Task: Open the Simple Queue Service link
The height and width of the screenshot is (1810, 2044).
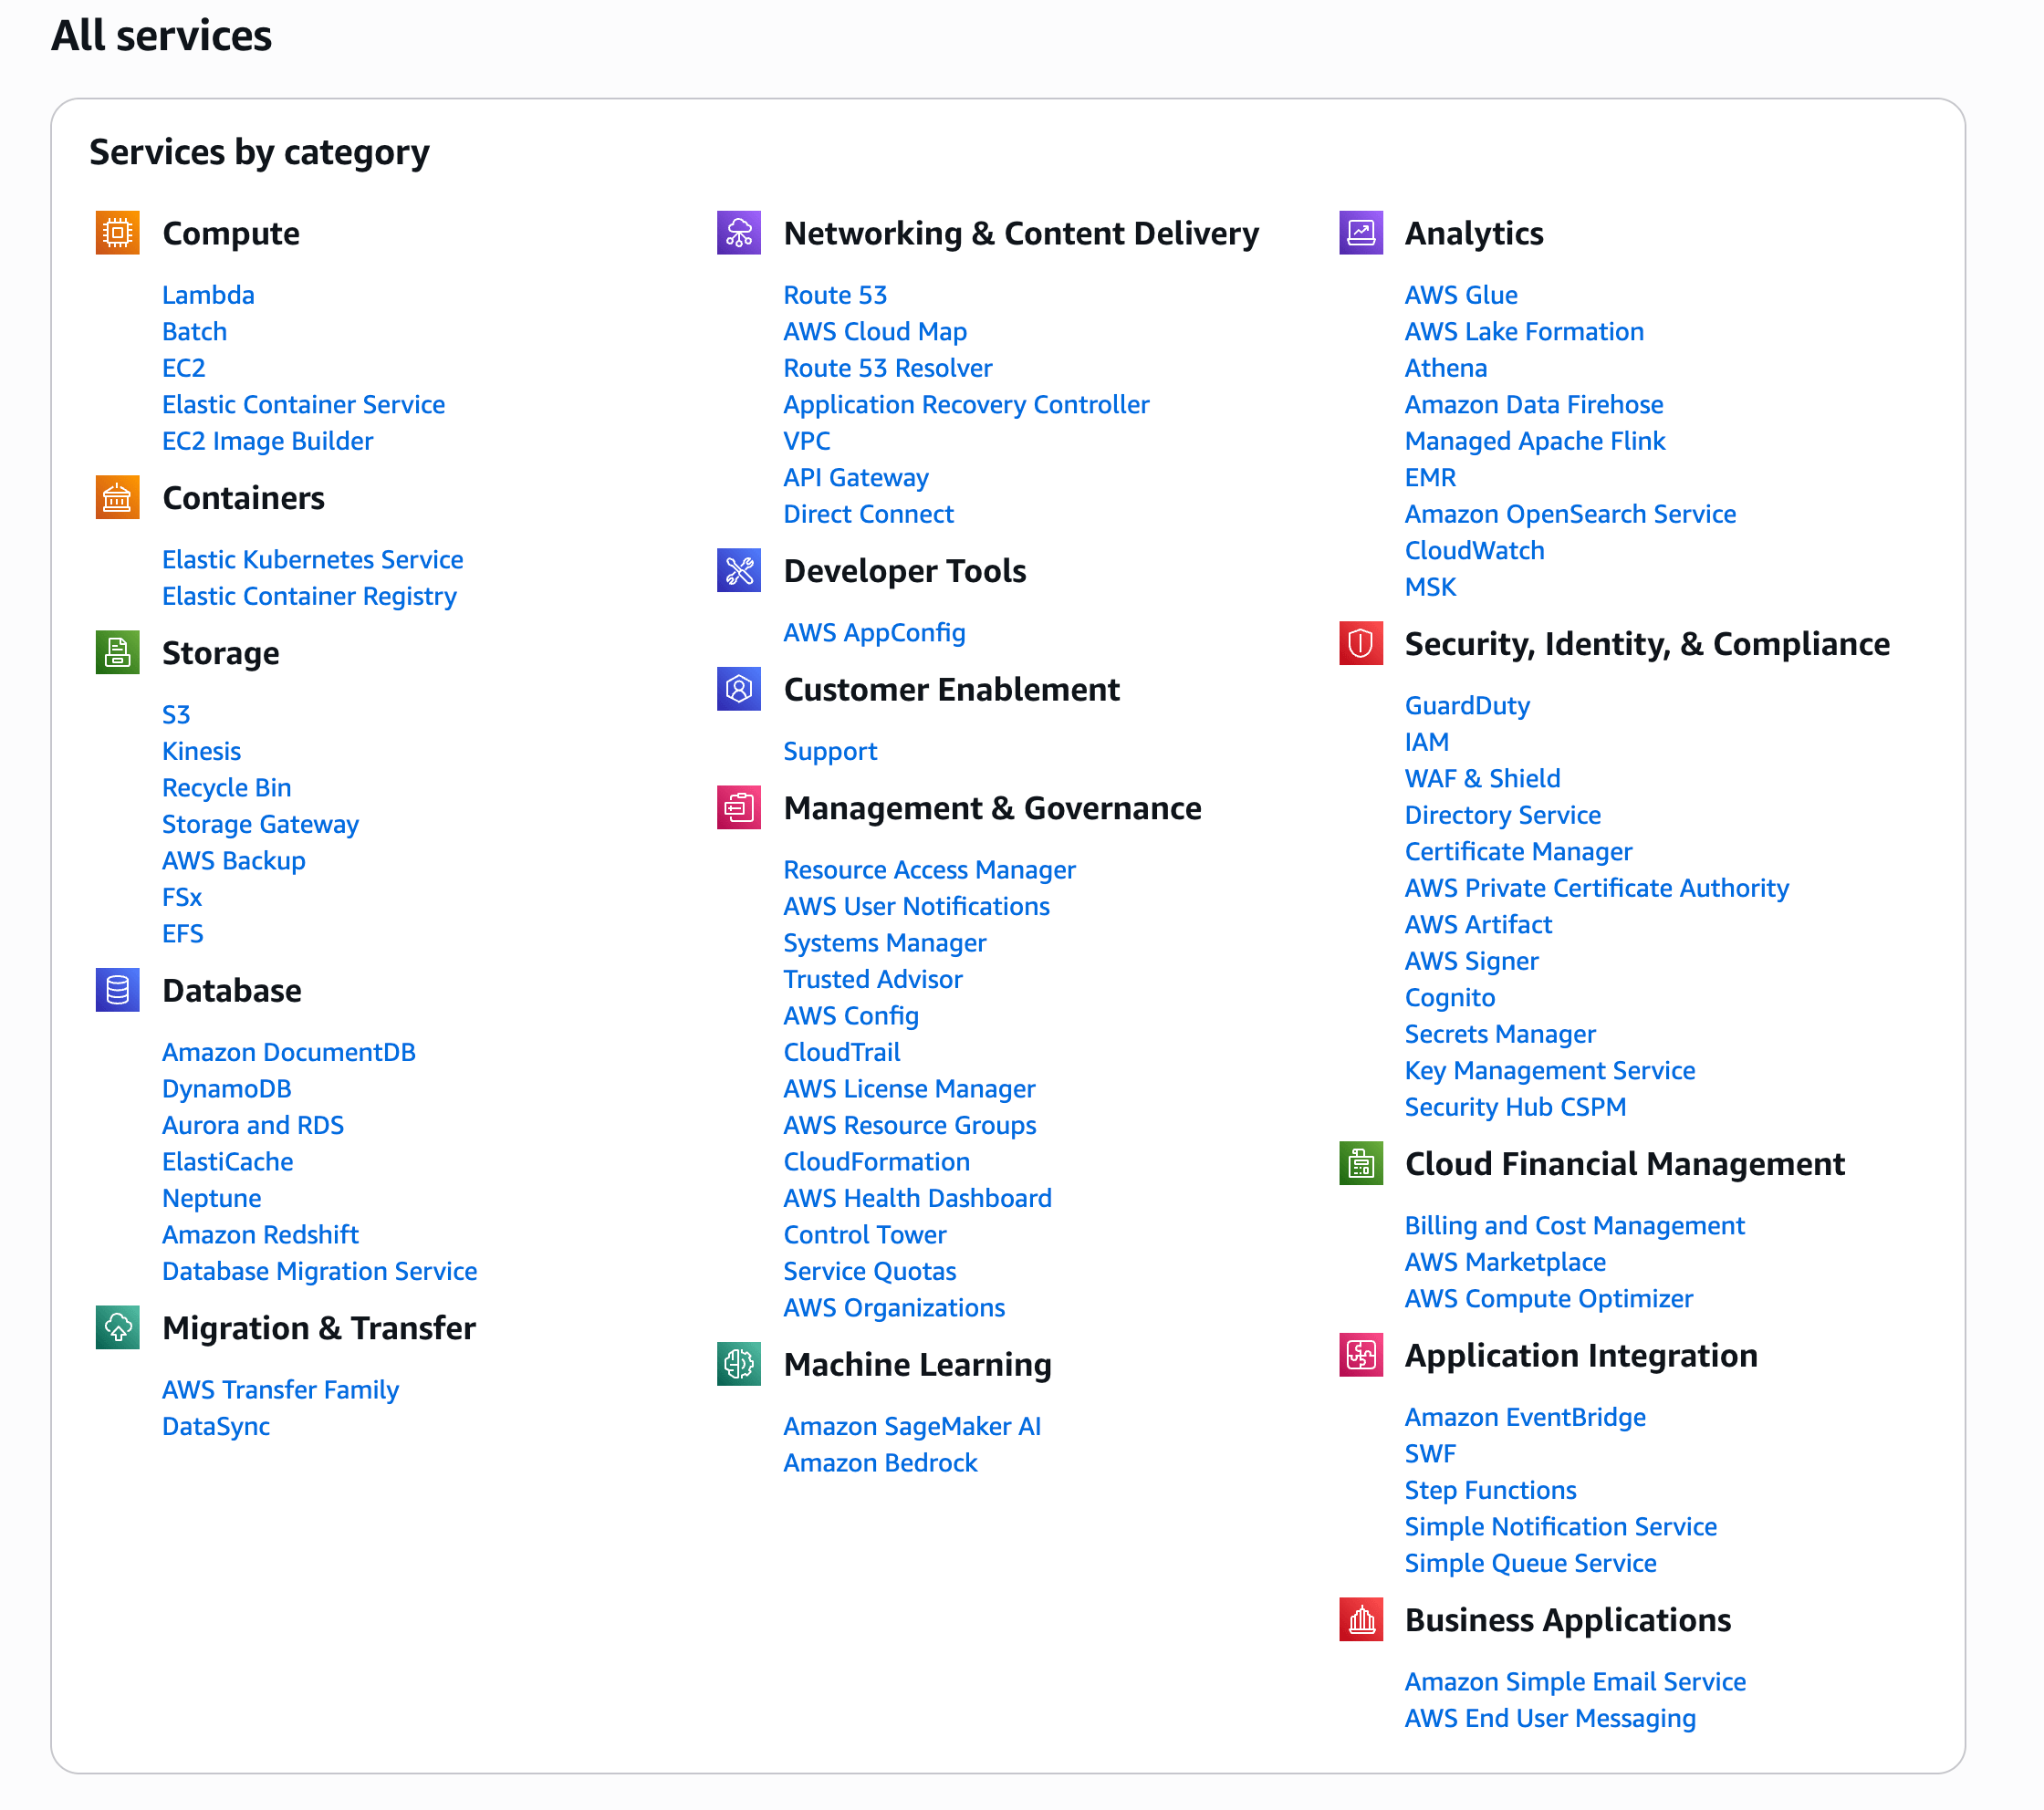Action: click(x=1530, y=1563)
